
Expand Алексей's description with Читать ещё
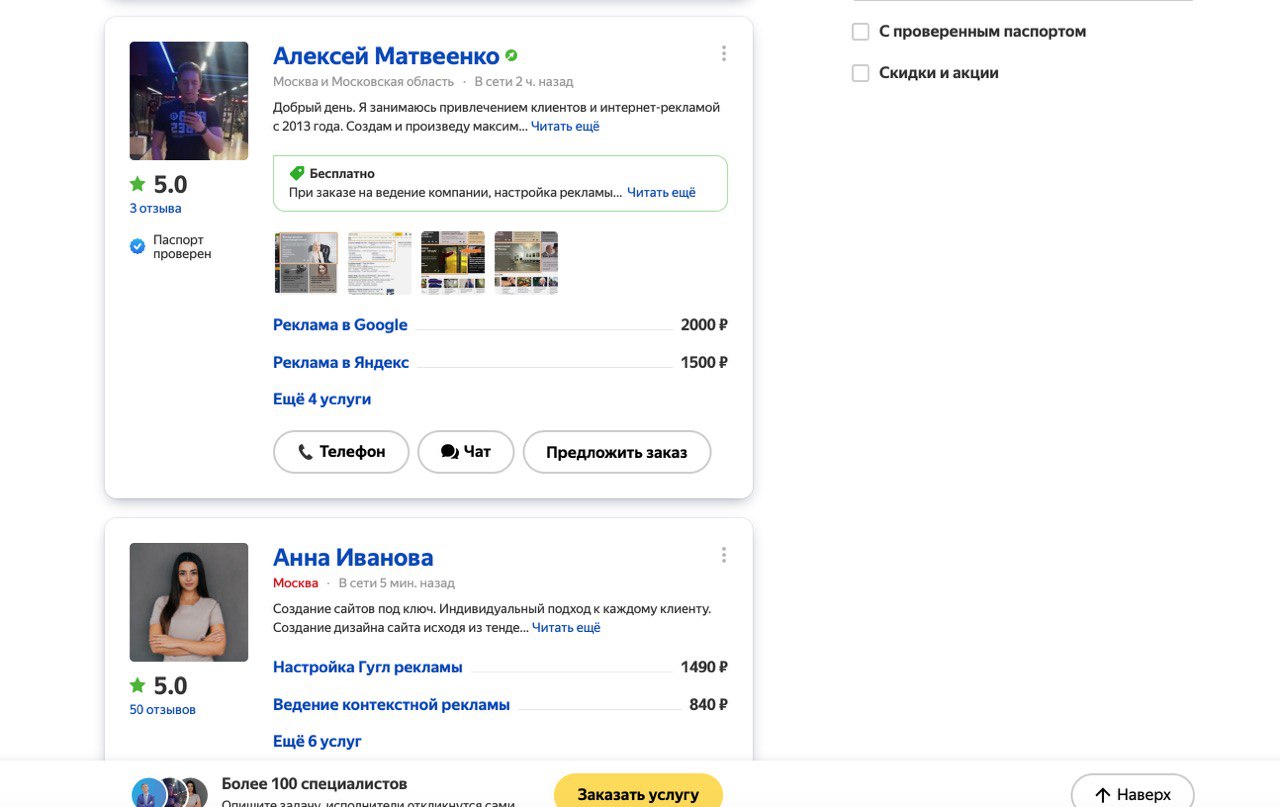pyautogui.click(x=565, y=127)
